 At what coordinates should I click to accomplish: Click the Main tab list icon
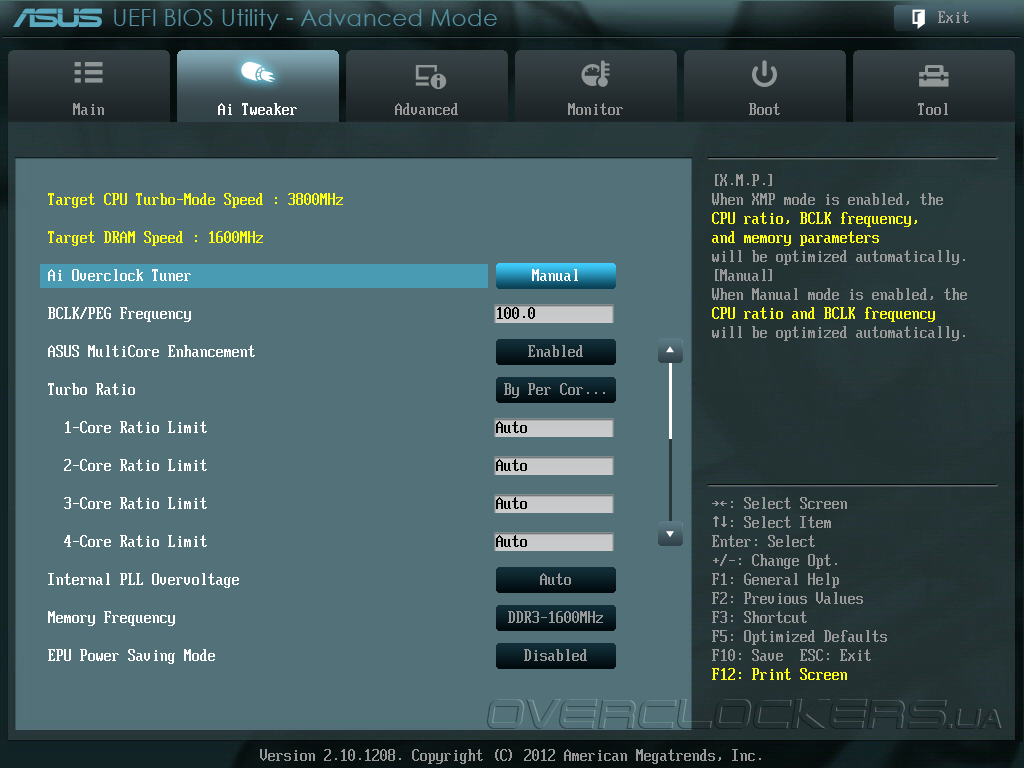[x=88, y=72]
